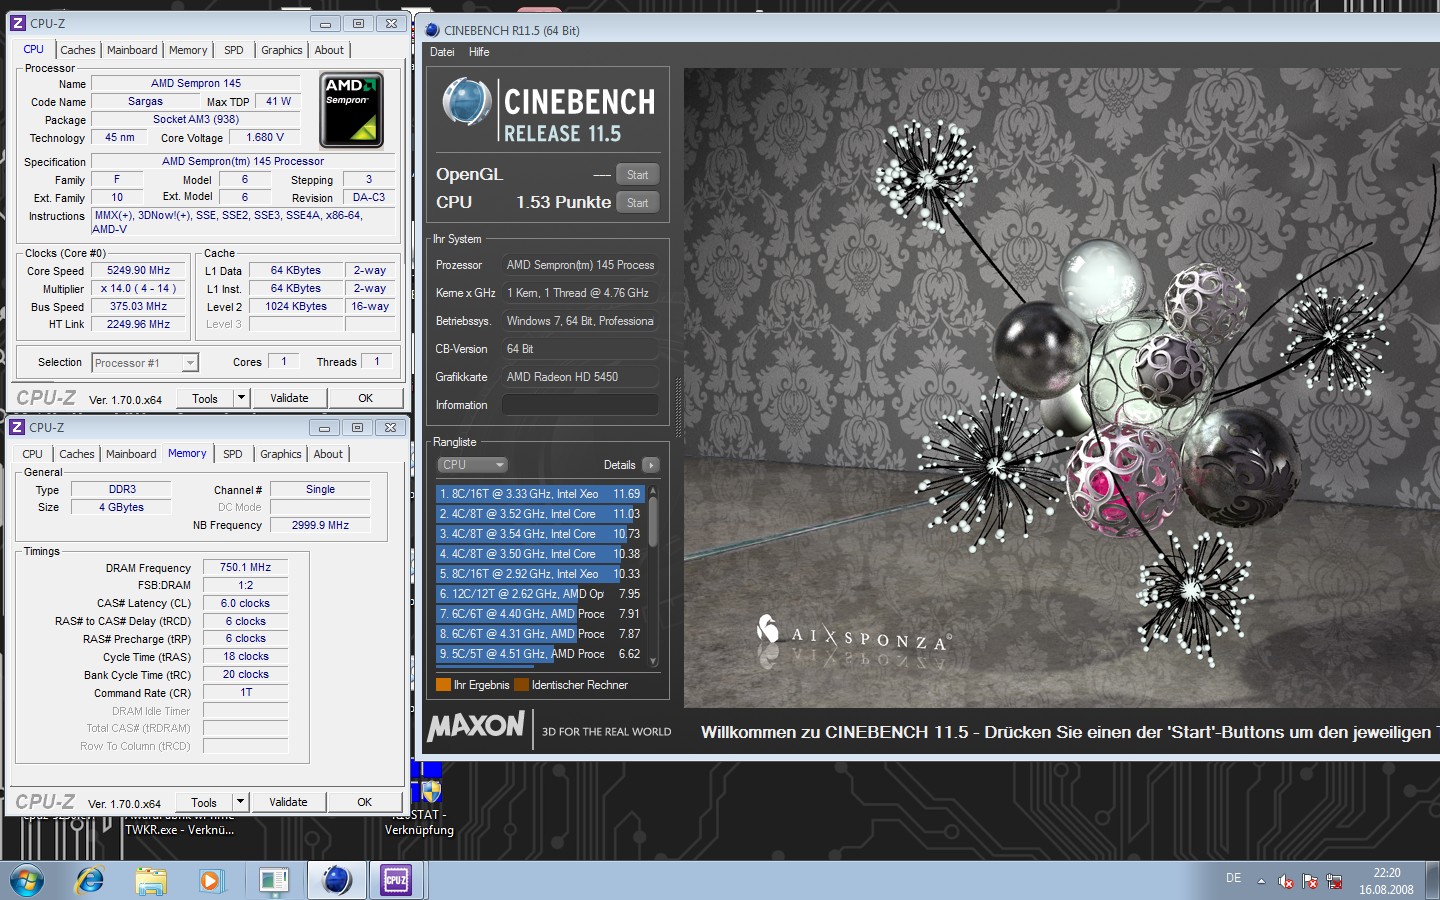Screen dimensions: 1440x900
Task: Start the CPU benchmark in Cinebench
Action: pos(637,203)
